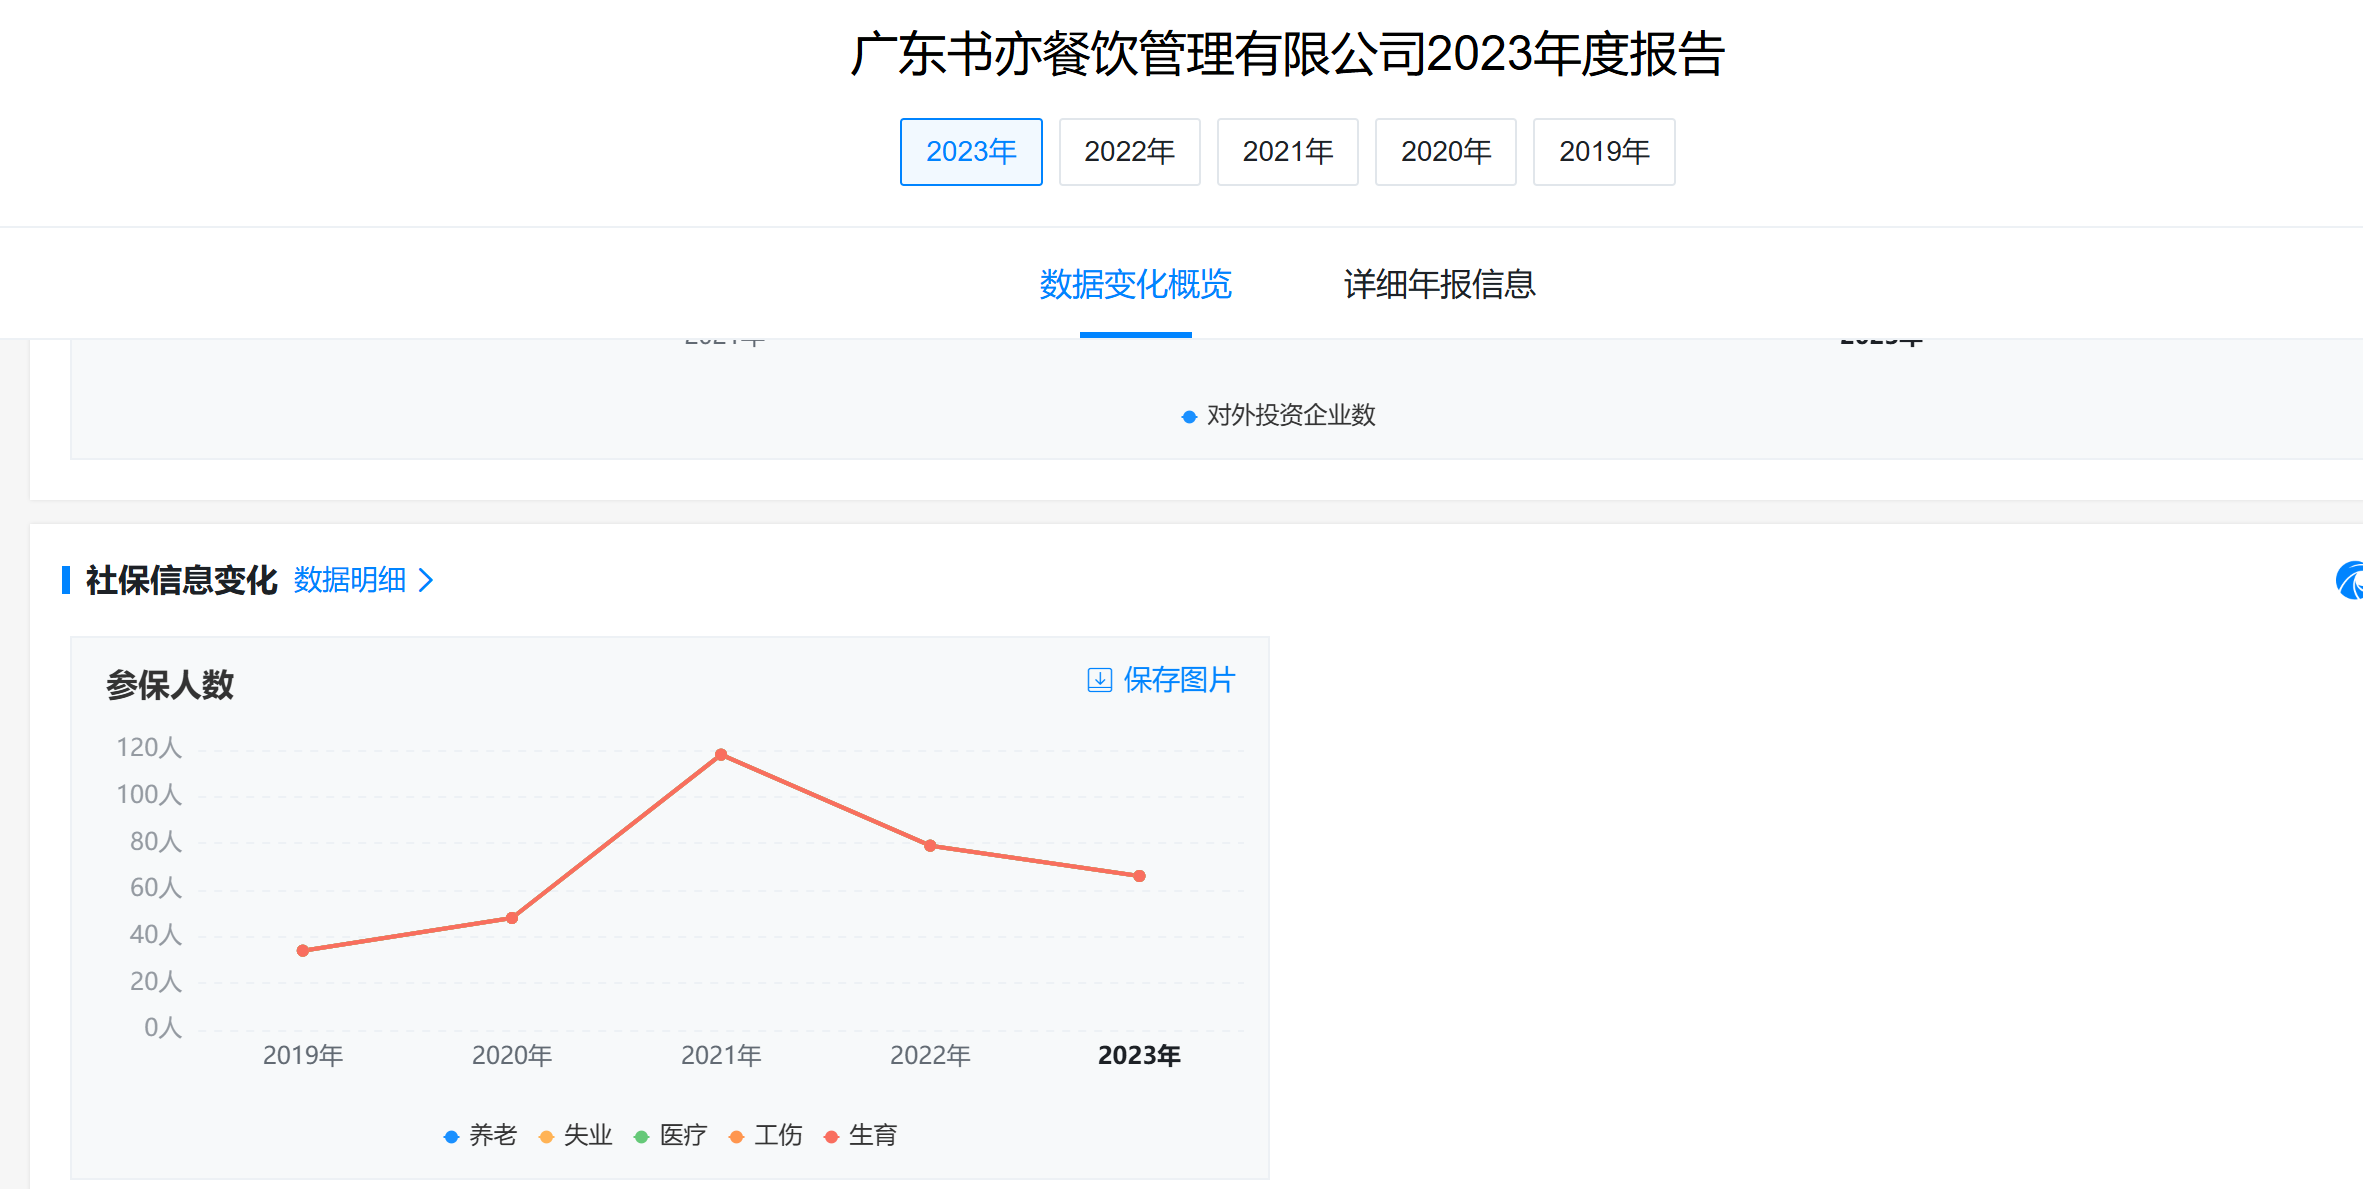Image resolution: width=2363 pixels, height=1189 pixels.
Task: Select the 数据变化概览 tab
Action: pos(1135,285)
